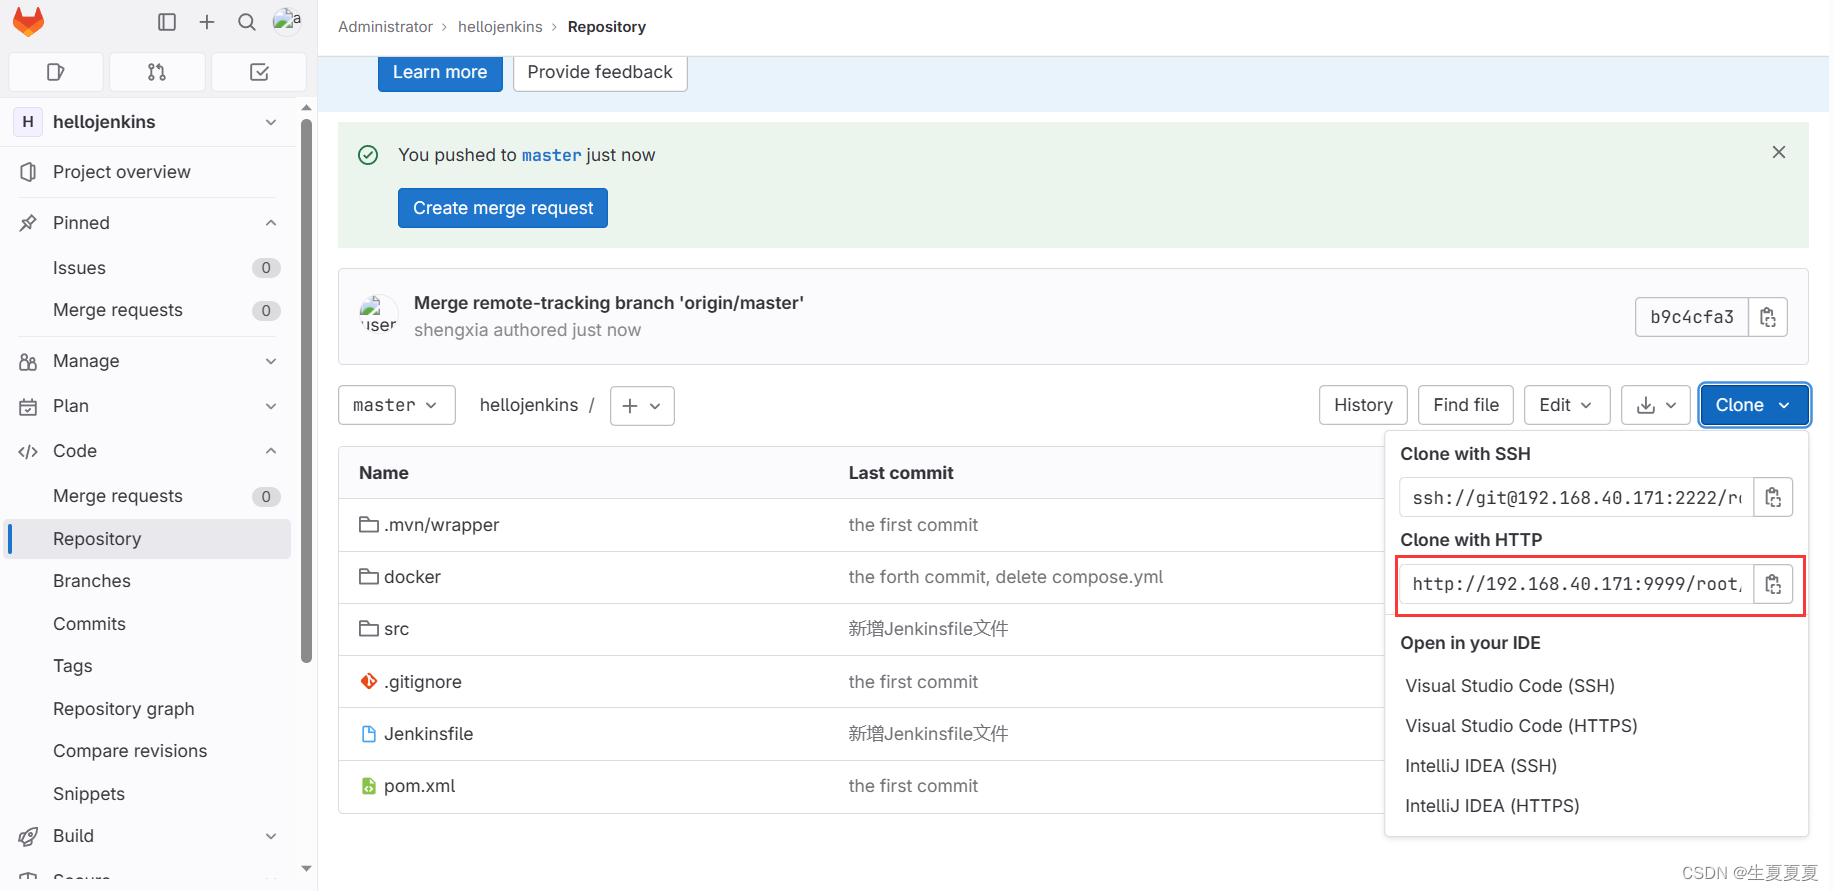This screenshot has height=891, width=1834.
Task: Click the .gitignore file icon
Action: 369,681
